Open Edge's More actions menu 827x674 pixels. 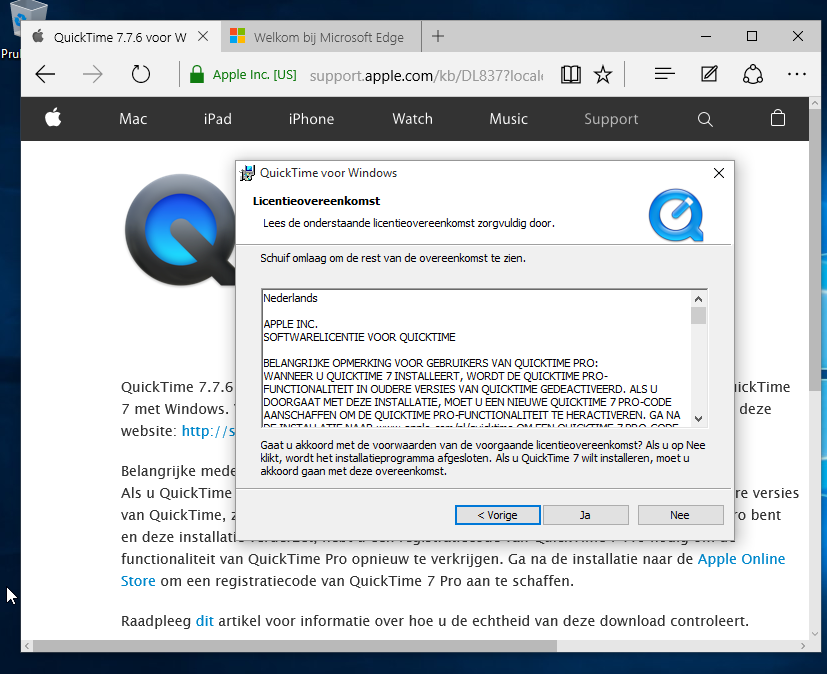coord(796,74)
